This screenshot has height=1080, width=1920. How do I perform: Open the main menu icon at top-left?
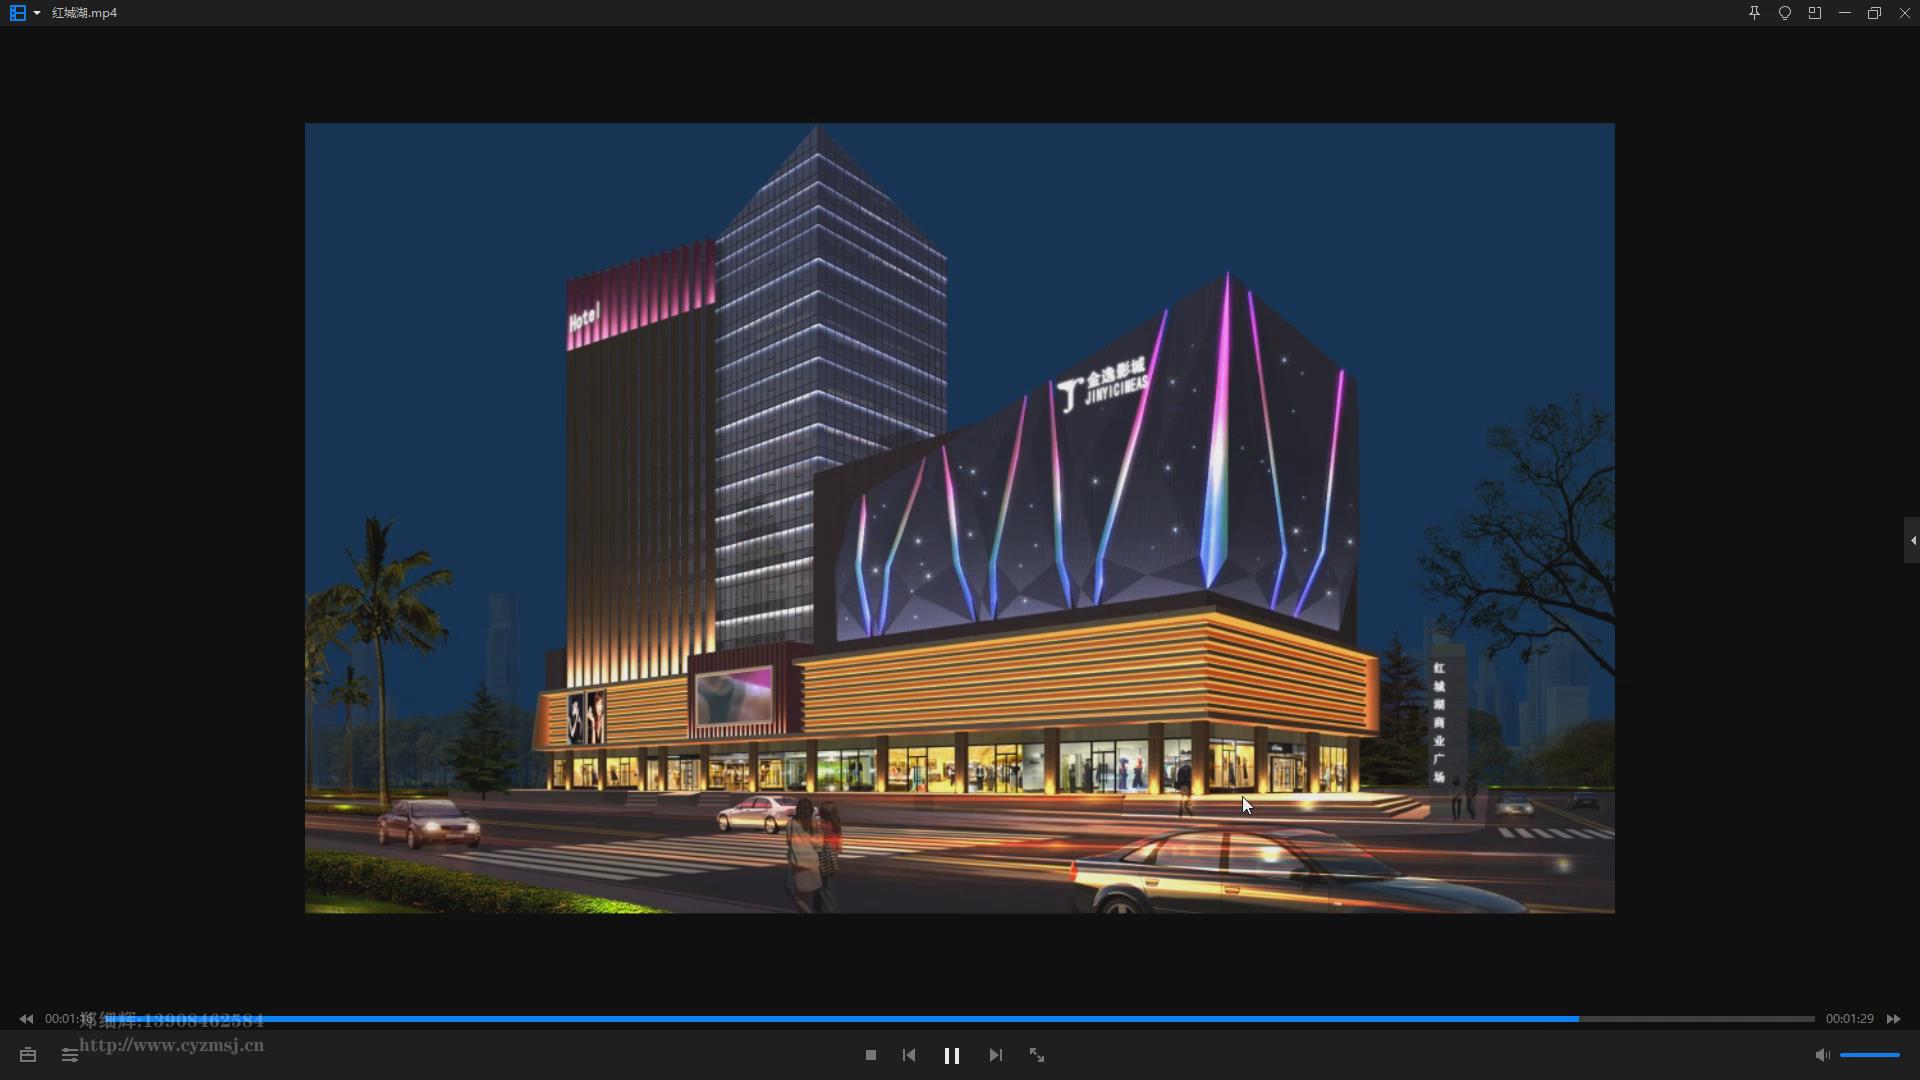(x=17, y=13)
